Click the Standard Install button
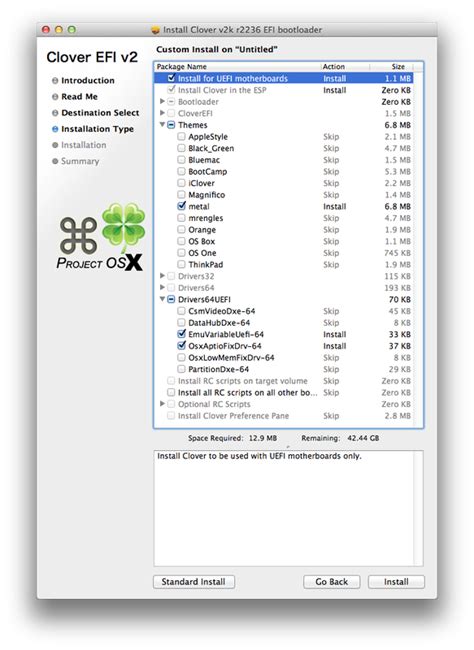 194,582
